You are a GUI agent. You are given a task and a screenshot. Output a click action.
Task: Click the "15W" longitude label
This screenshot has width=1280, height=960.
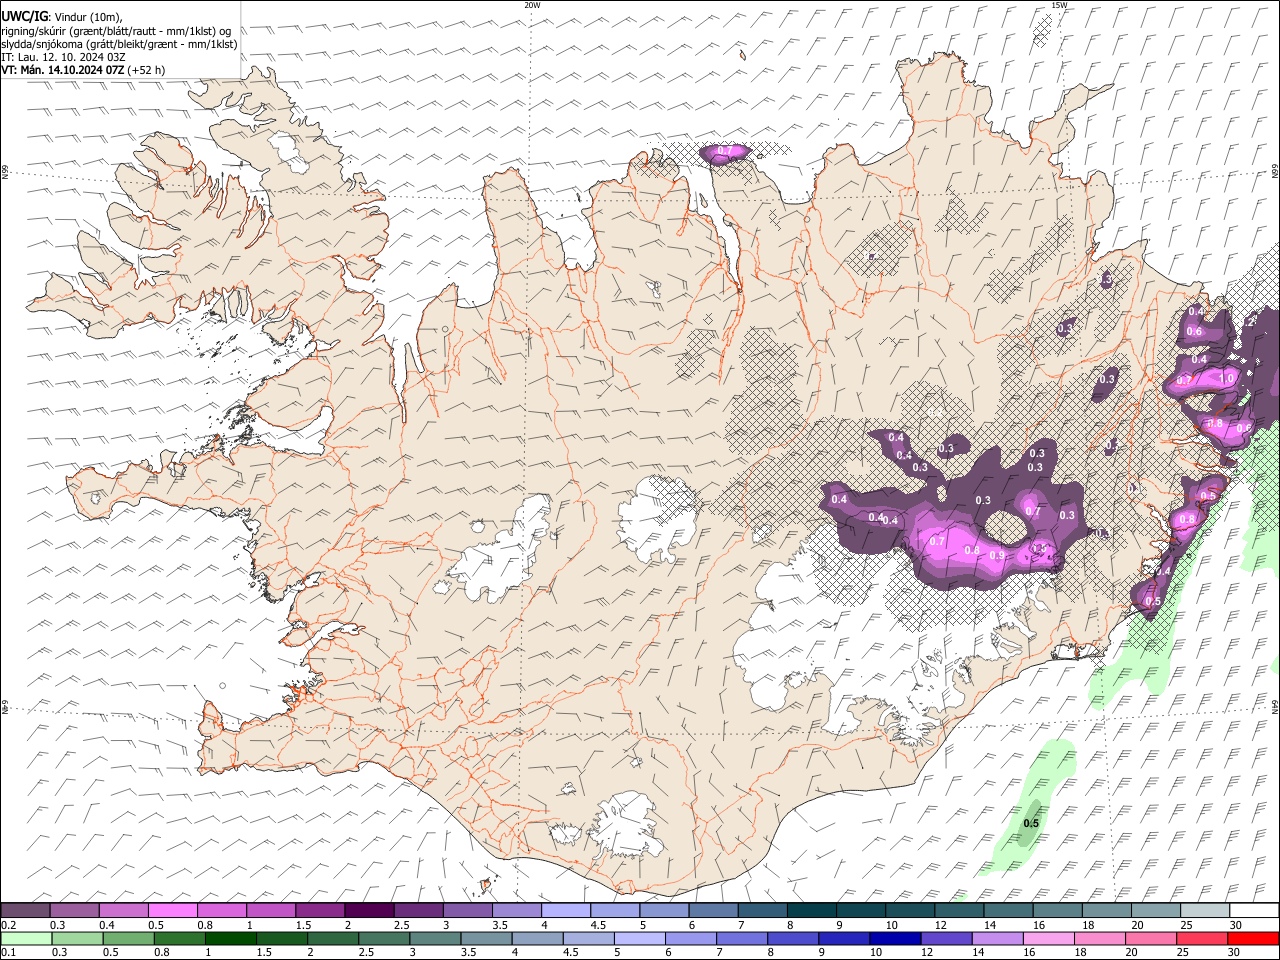click(x=1059, y=5)
